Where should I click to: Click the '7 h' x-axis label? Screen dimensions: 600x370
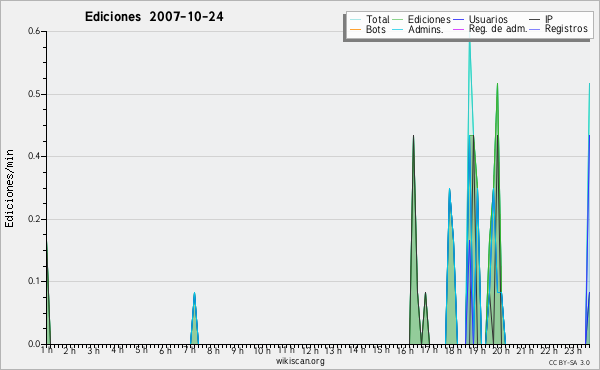189,350
